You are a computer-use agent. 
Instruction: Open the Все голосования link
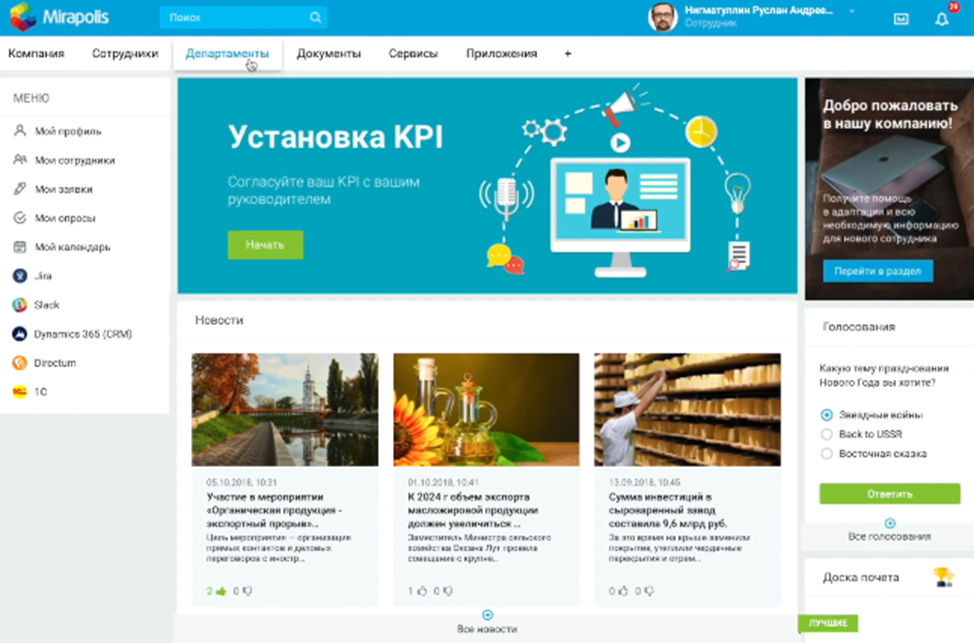pyautogui.click(x=890, y=536)
